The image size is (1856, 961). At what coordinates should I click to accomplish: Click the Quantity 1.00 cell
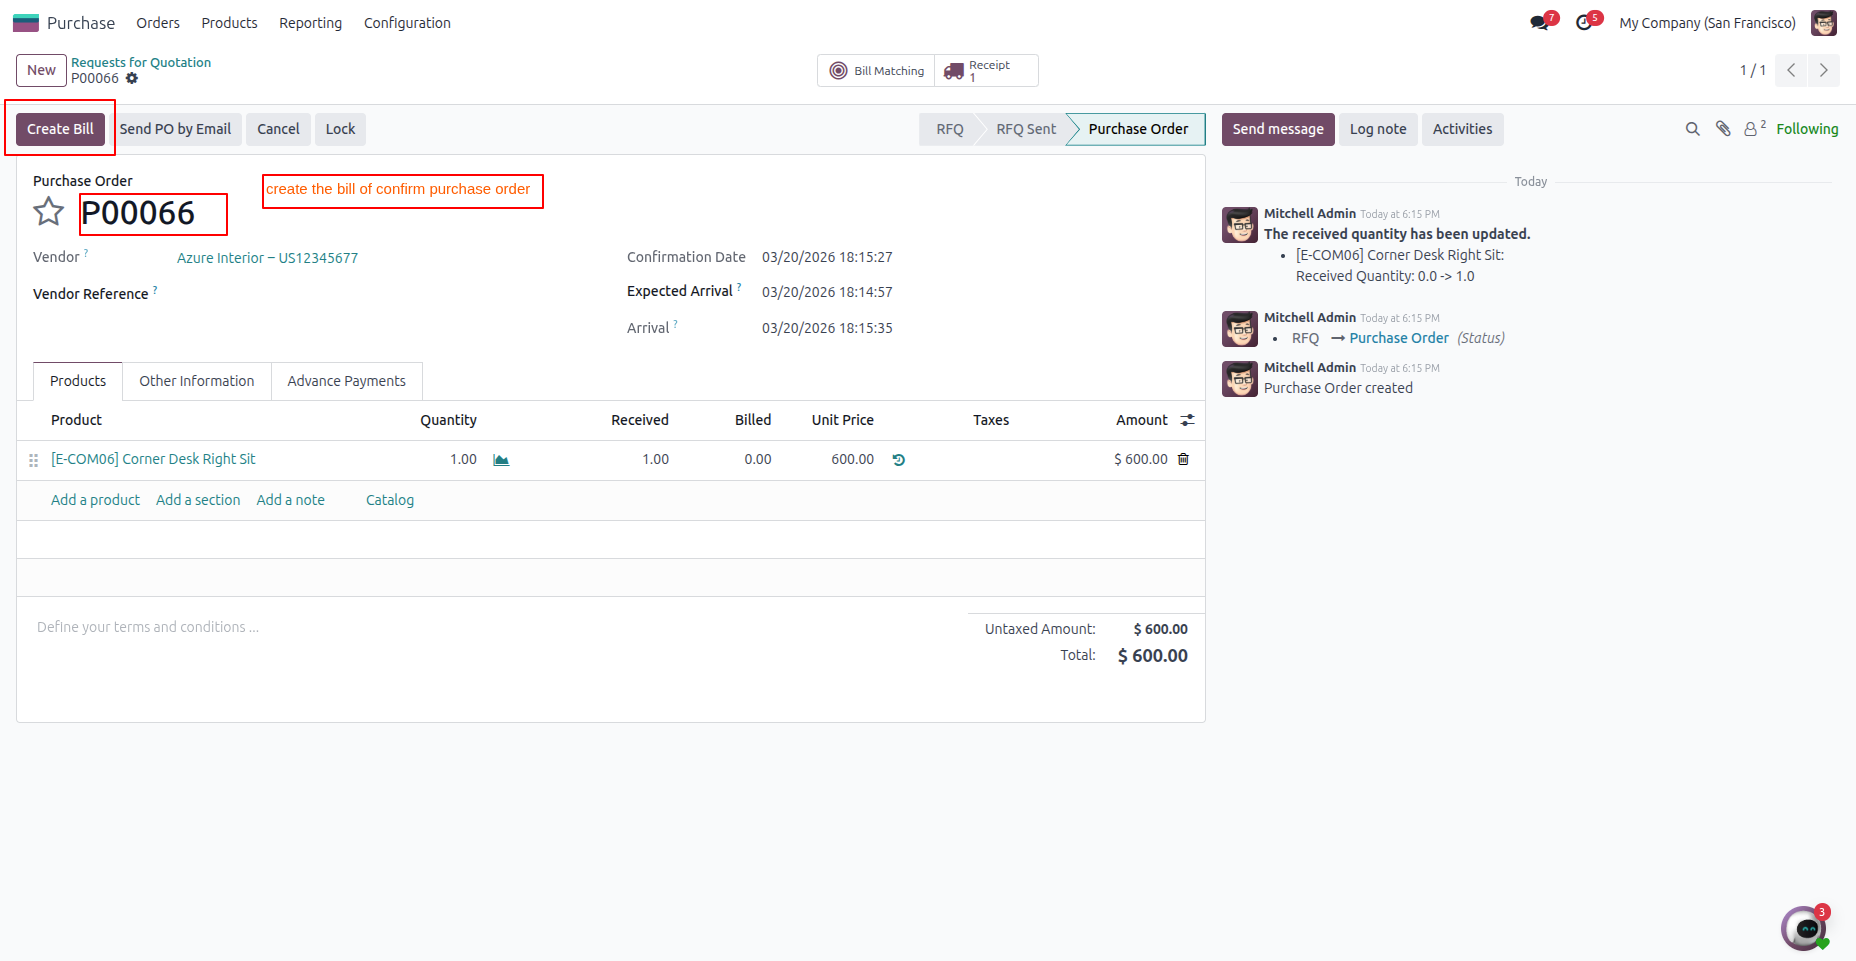[463, 459]
